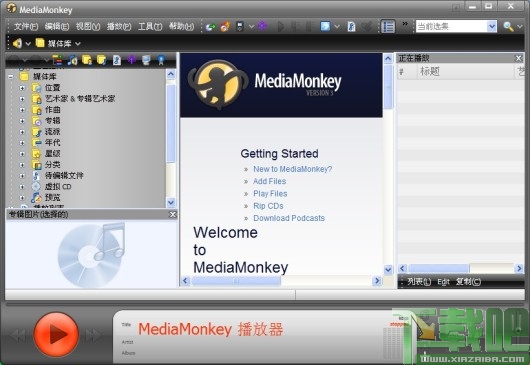Open the 当前选集 search scope combo box
Screen dimensions: 530x365
[x=456, y=26]
